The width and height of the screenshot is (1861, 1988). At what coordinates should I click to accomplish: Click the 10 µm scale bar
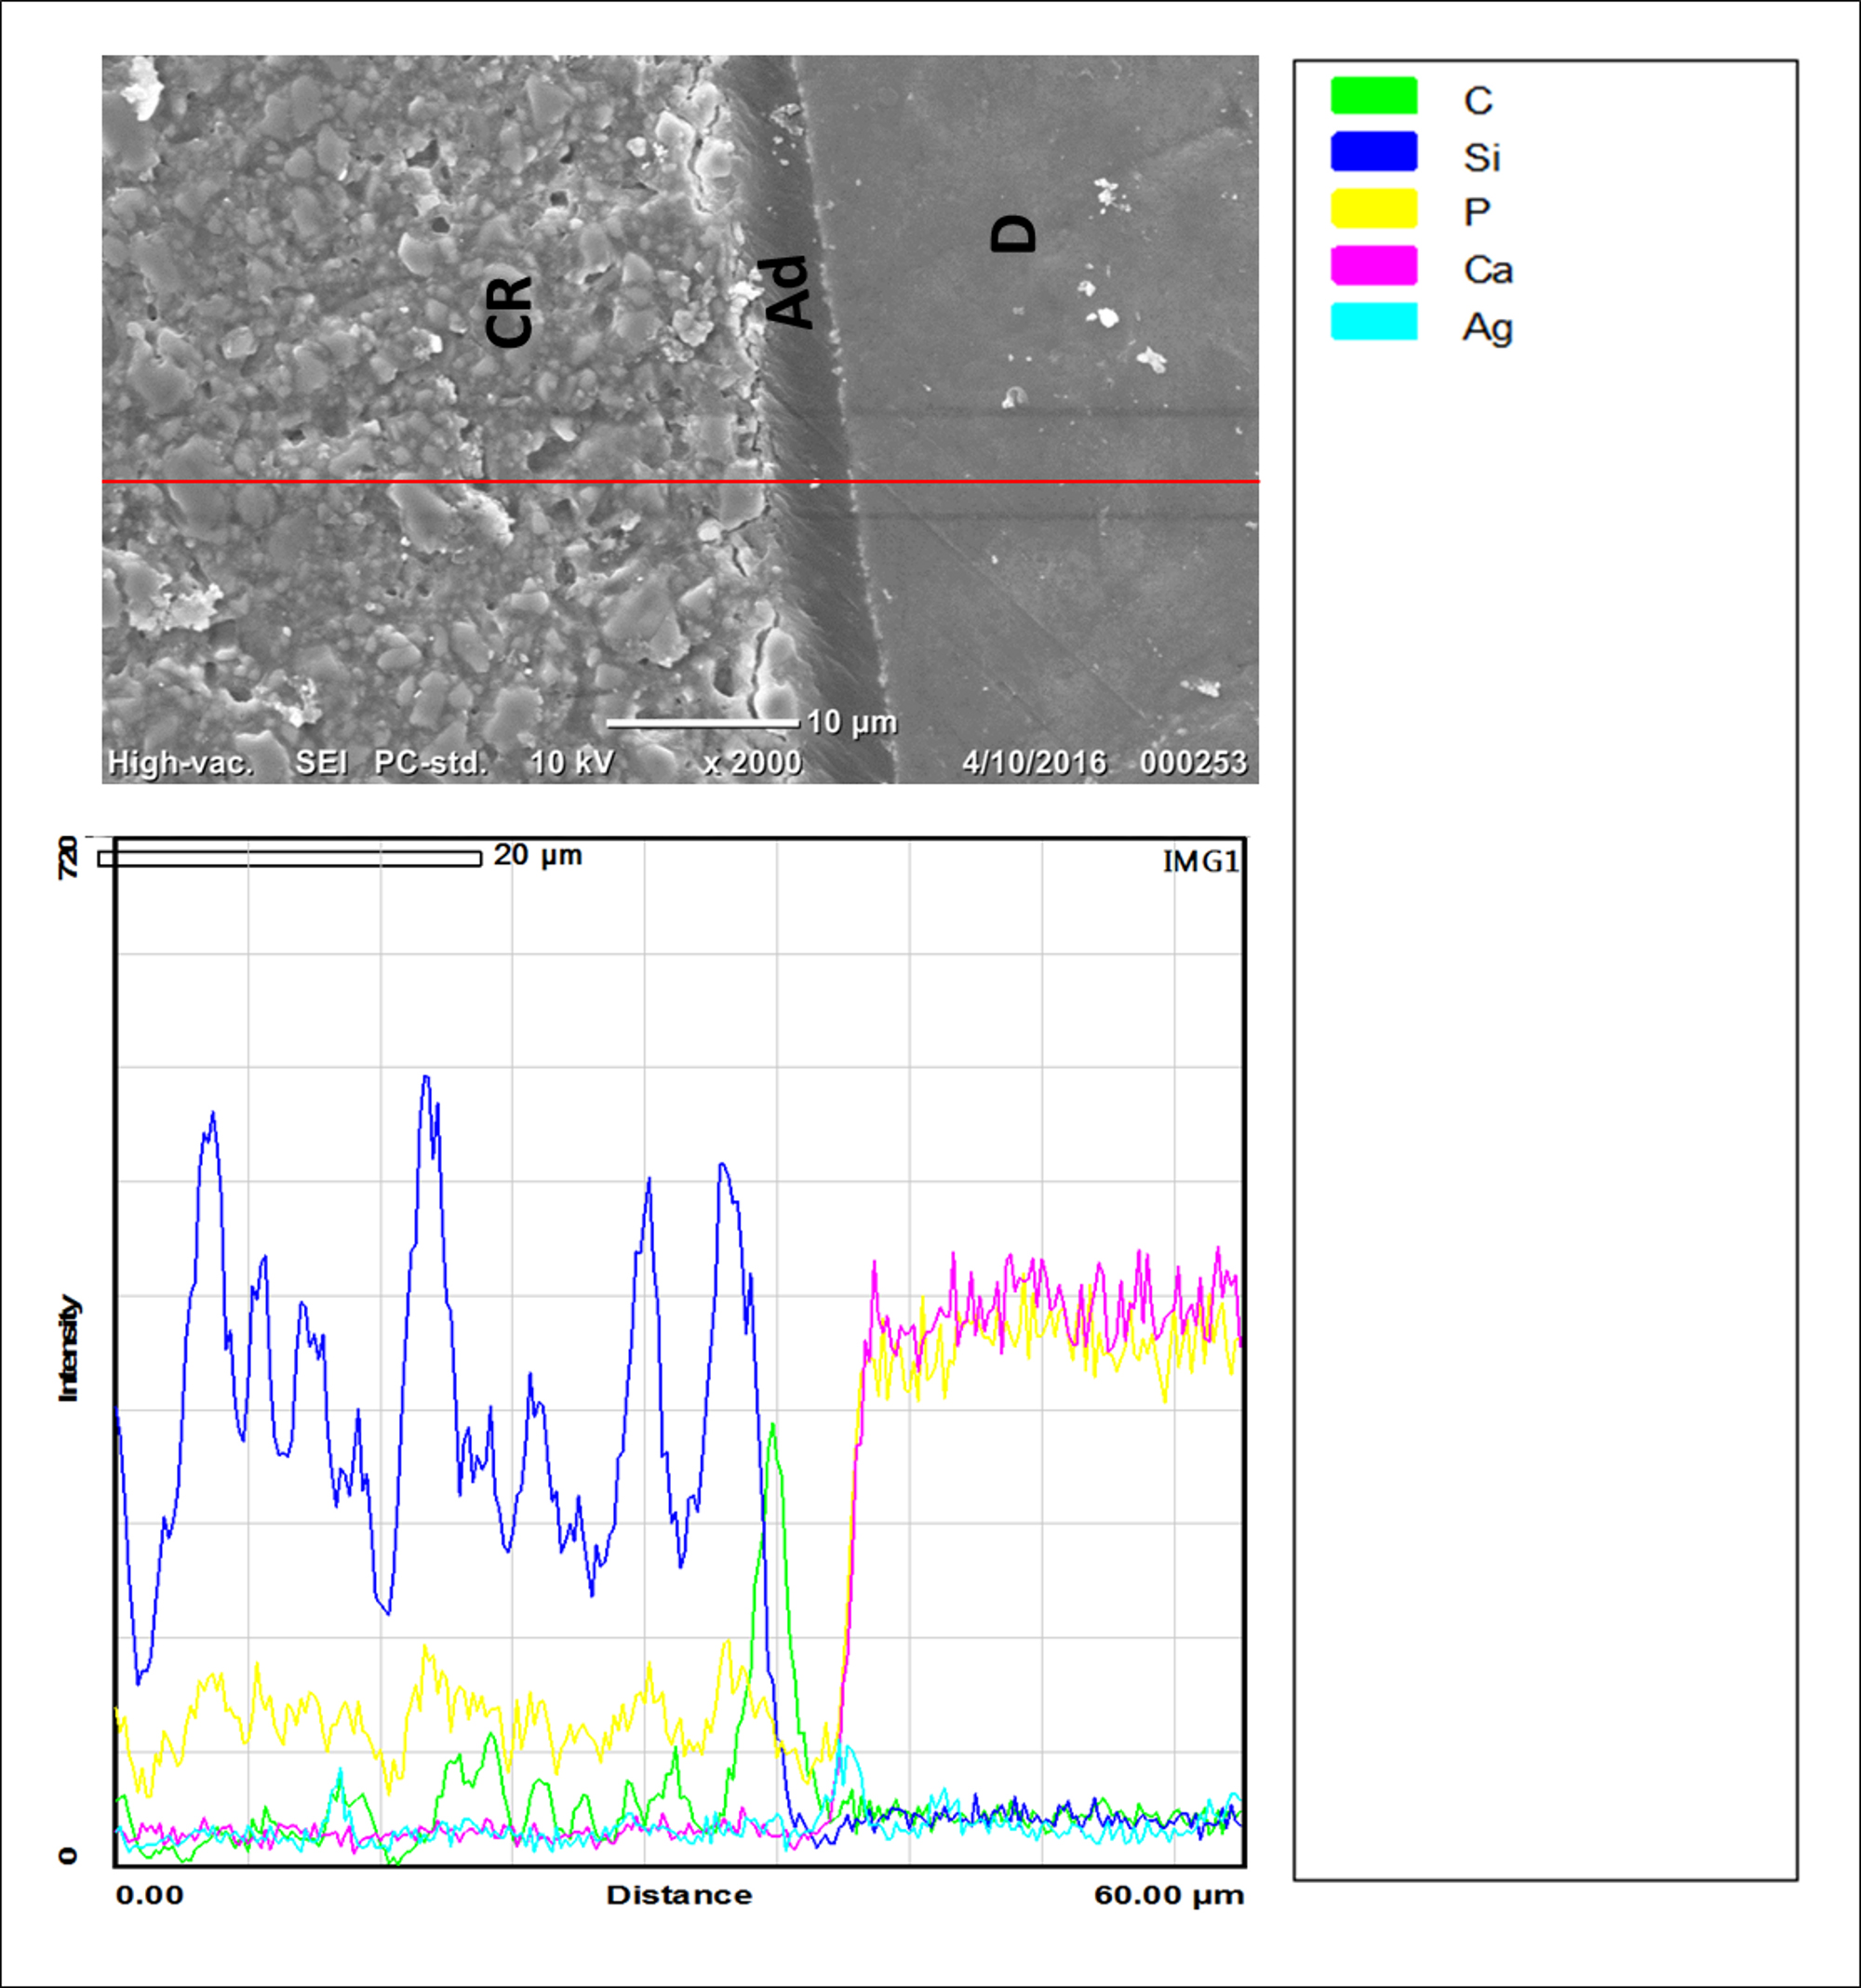[x=702, y=722]
